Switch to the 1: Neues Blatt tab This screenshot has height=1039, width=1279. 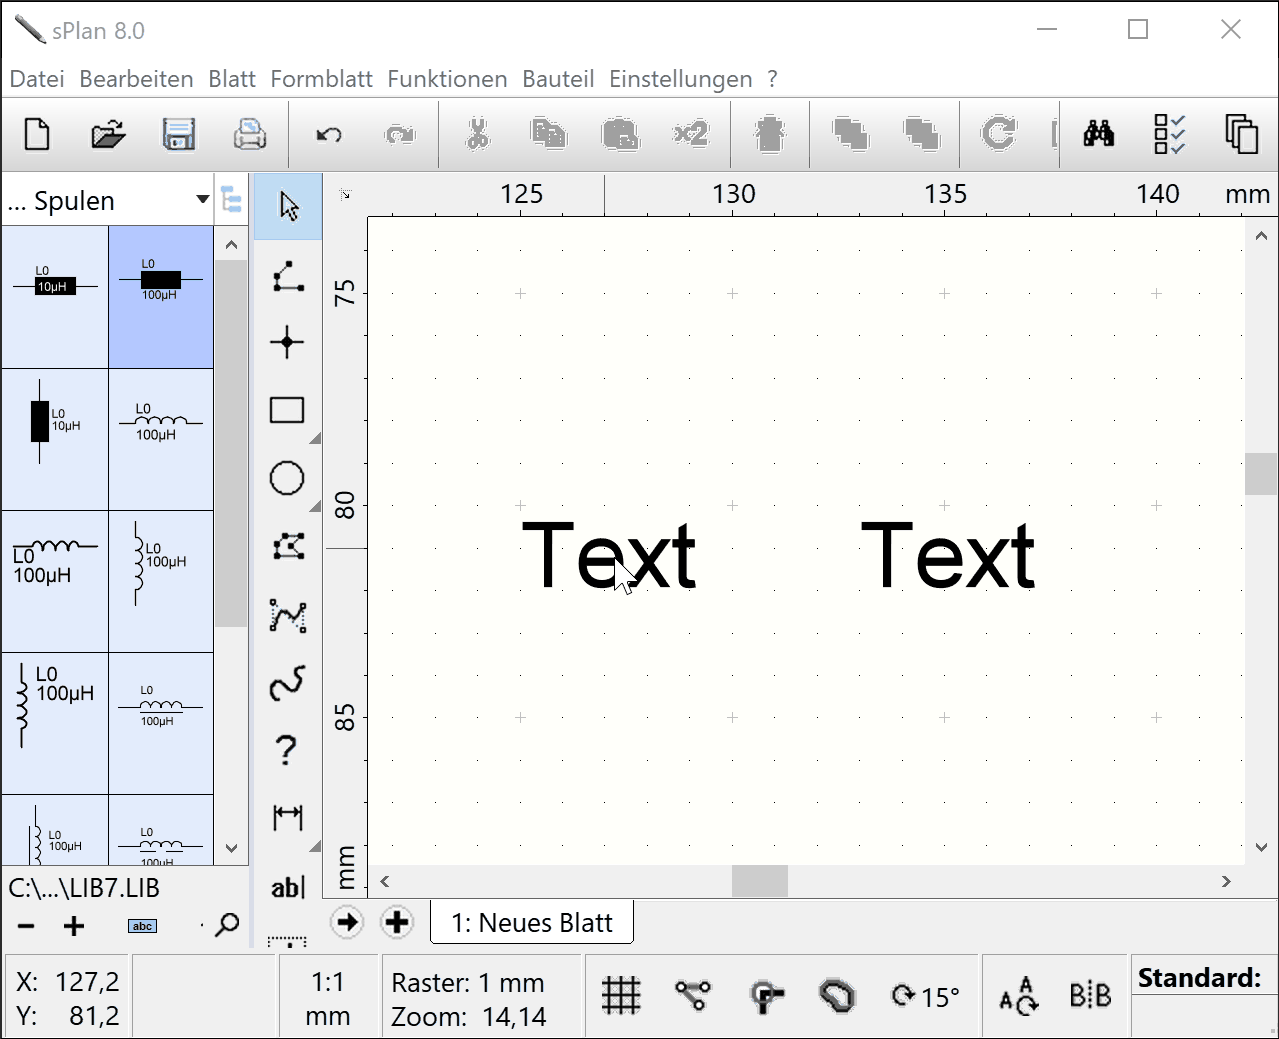pyautogui.click(x=532, y=922)
